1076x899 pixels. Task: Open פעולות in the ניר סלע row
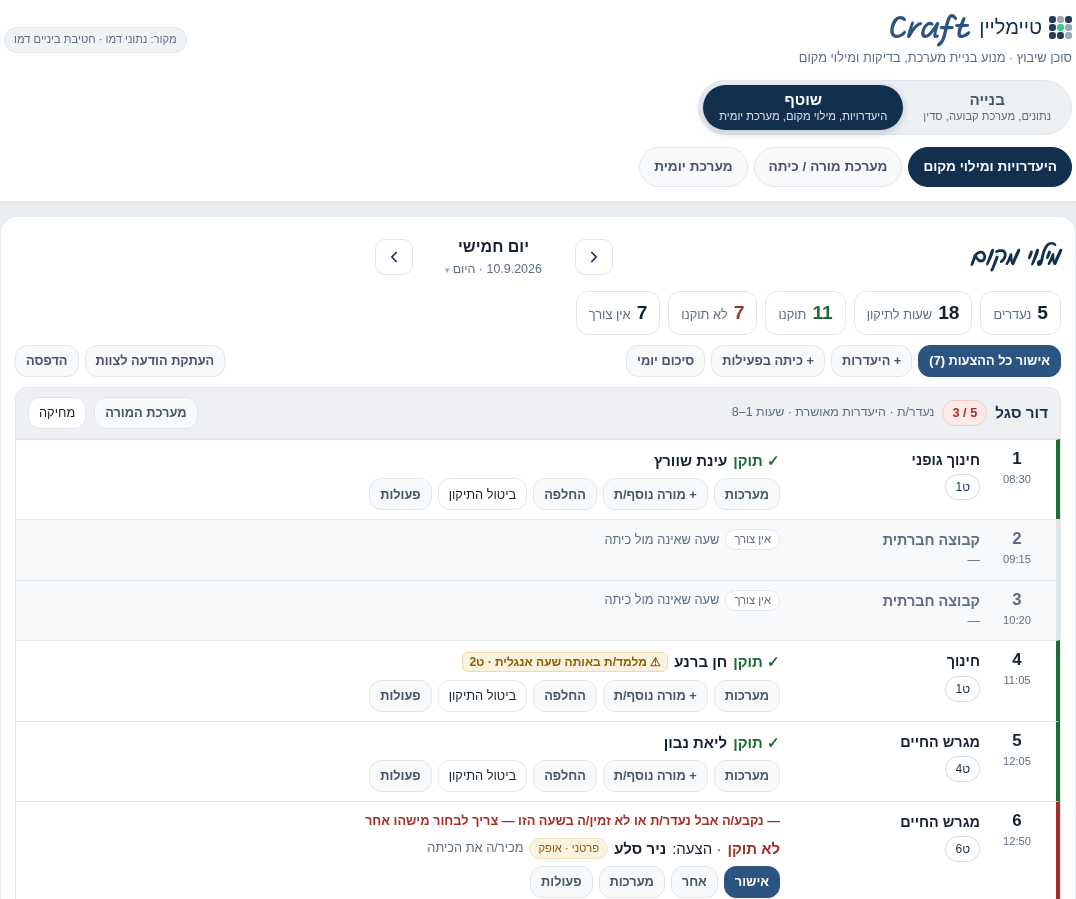pos(561,882)
